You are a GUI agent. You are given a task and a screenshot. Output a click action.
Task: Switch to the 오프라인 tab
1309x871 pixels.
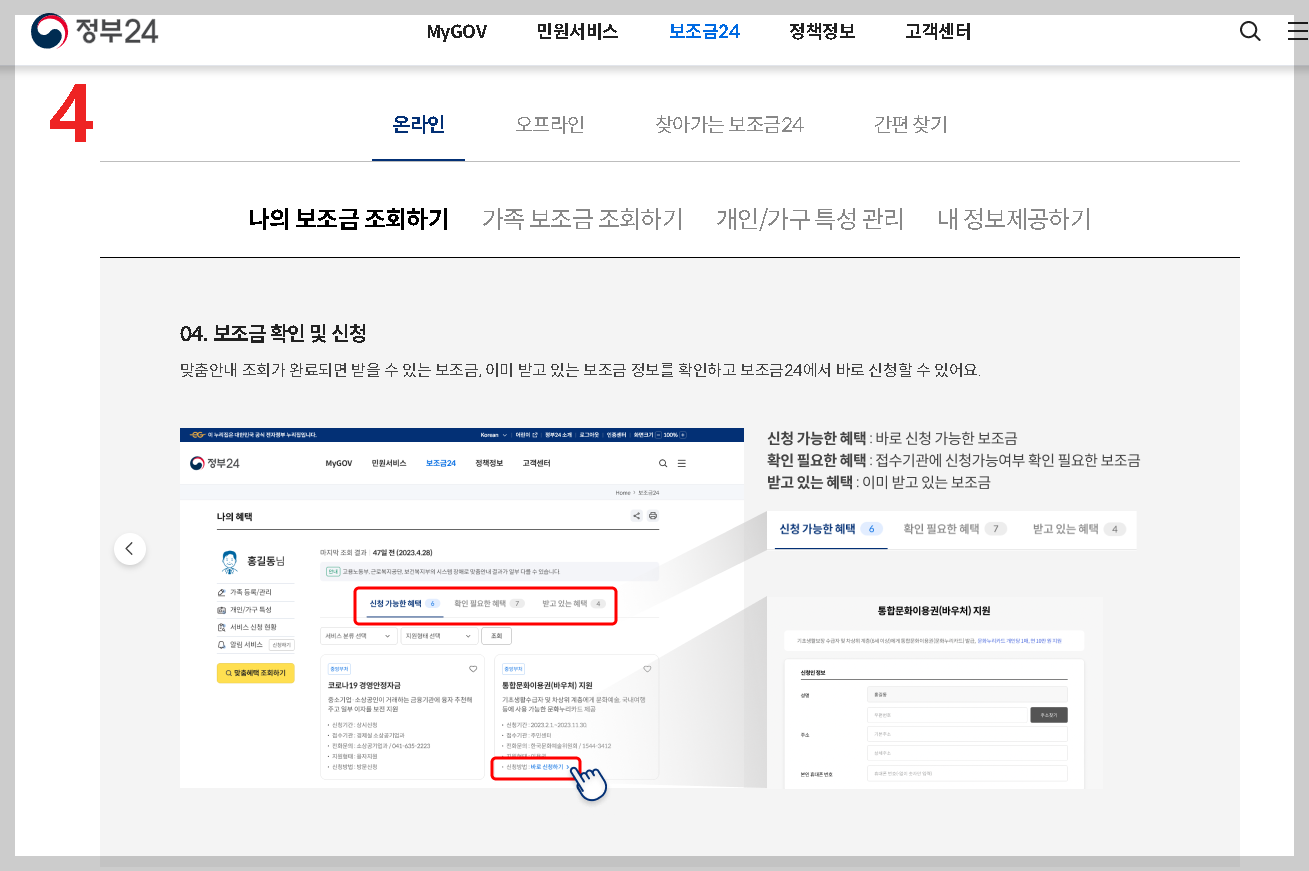click(550, 125)
